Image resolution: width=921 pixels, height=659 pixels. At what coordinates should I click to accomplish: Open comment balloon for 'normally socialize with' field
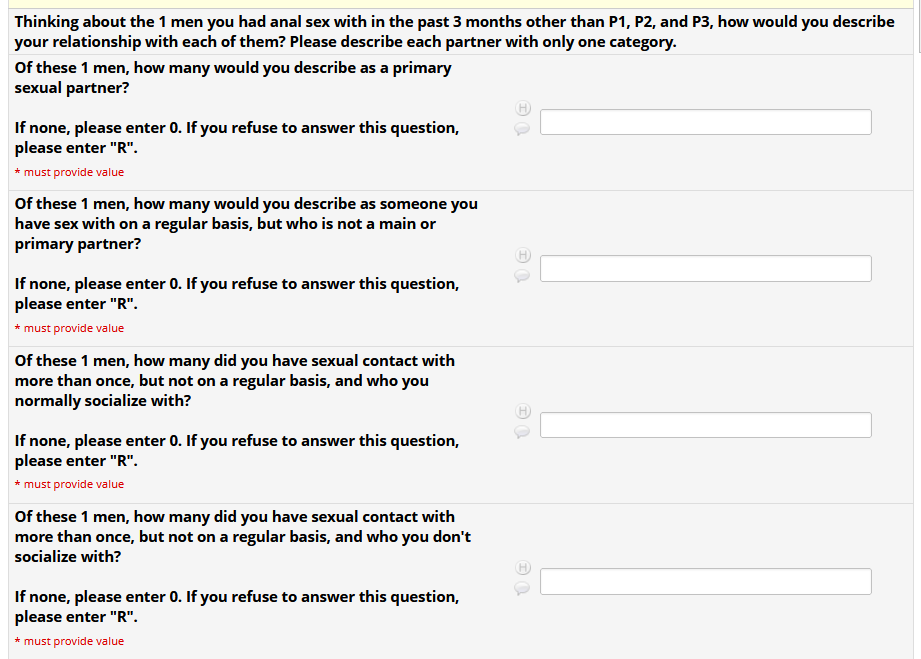[x=521, y=432]
